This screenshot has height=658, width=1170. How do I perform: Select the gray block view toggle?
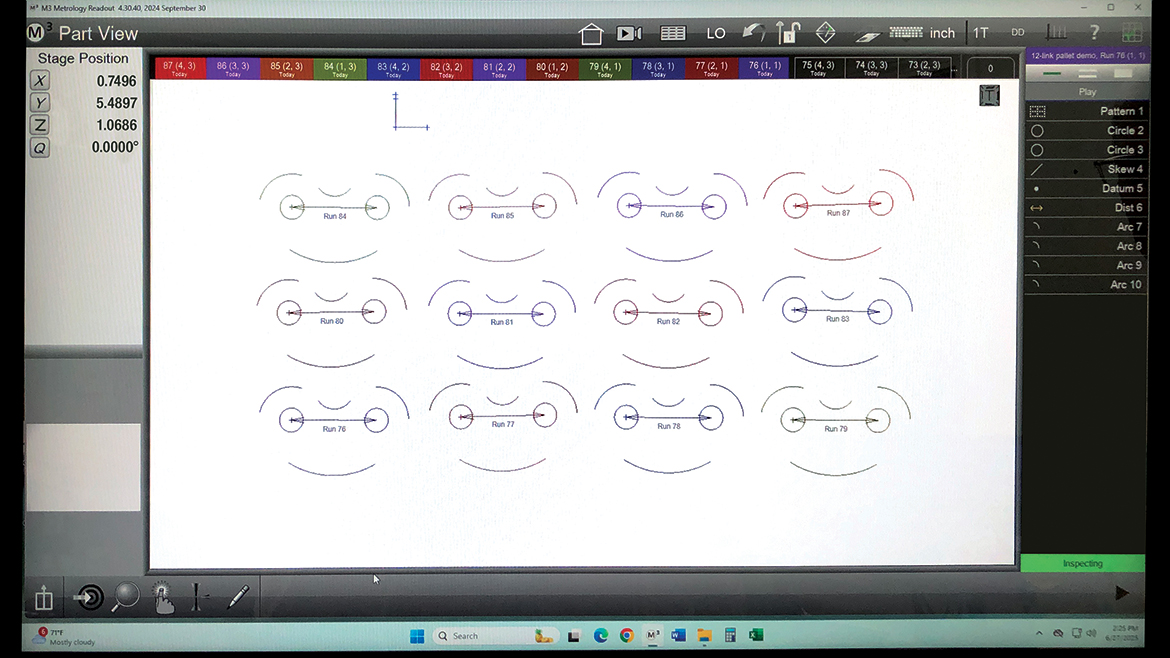1123,74
